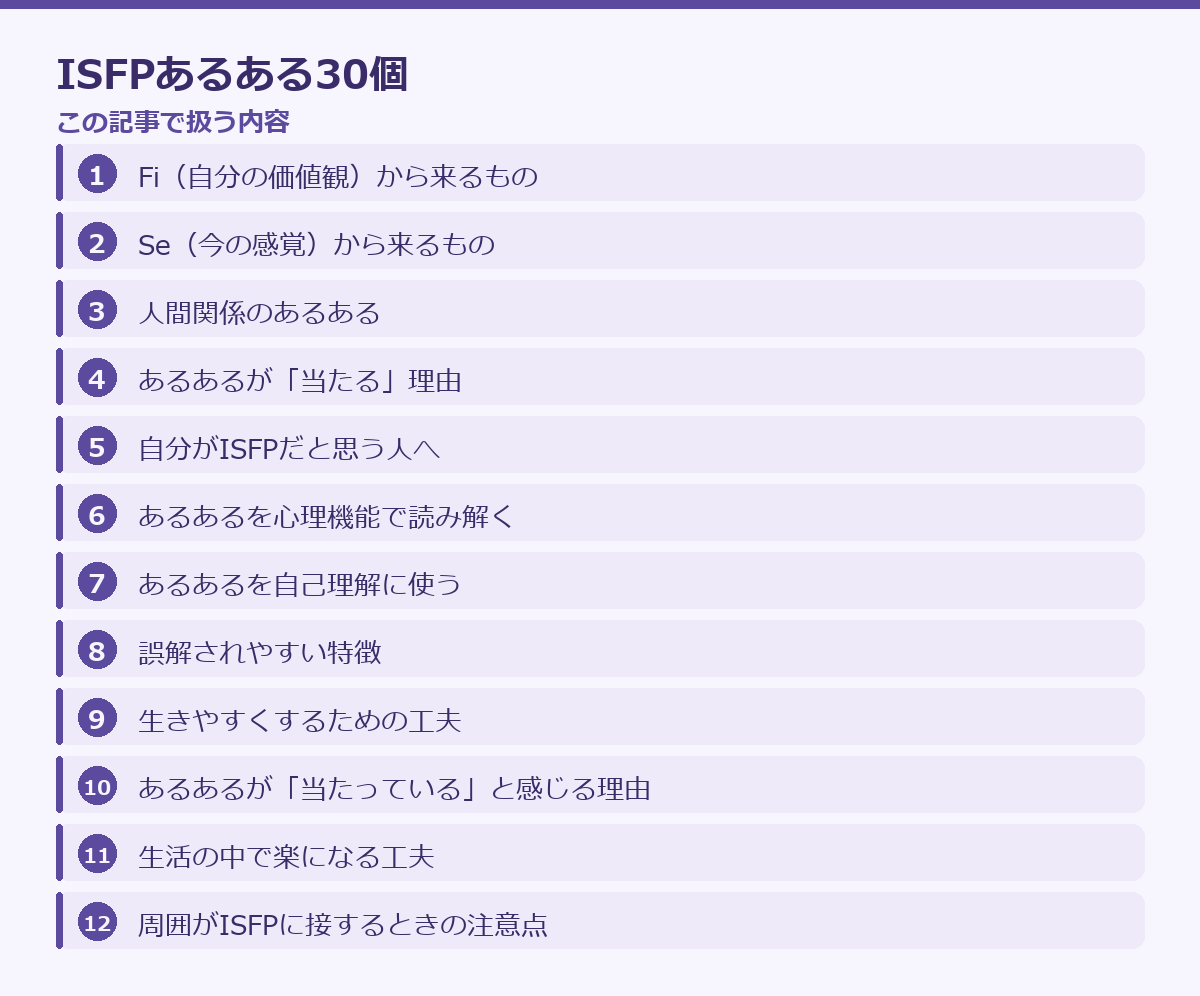This screenshot has height=996, width=1200.
Task: Click the number 10 circle badge
Action: (97, 787)
